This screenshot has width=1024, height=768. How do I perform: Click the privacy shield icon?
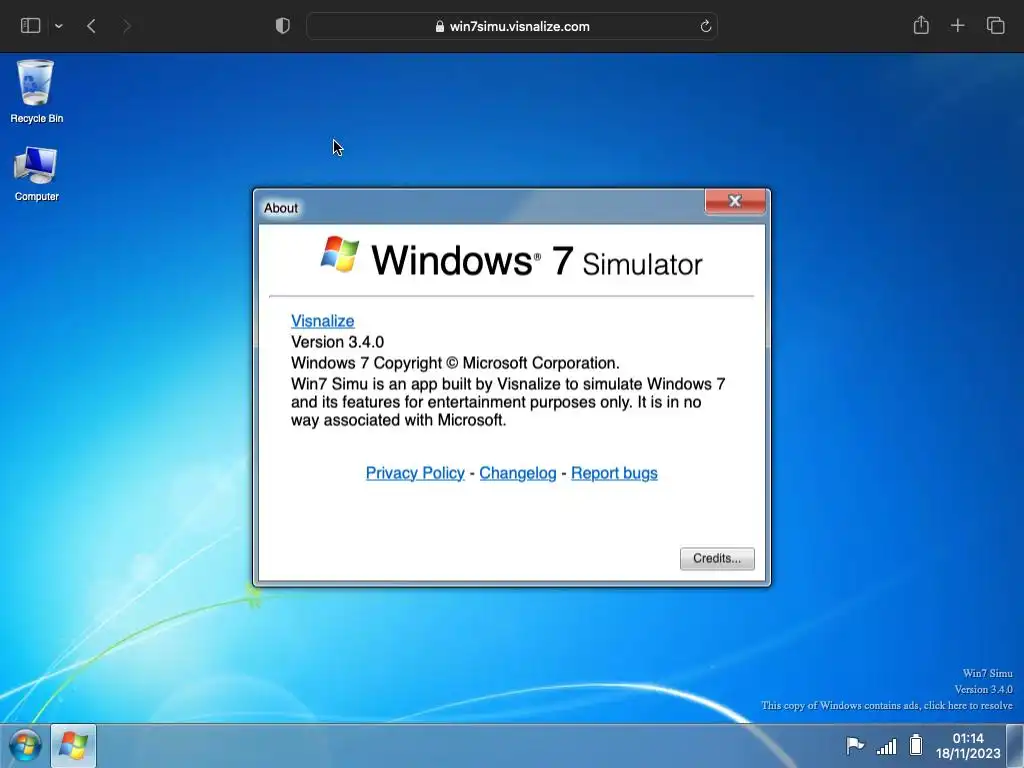click(282, 26)
